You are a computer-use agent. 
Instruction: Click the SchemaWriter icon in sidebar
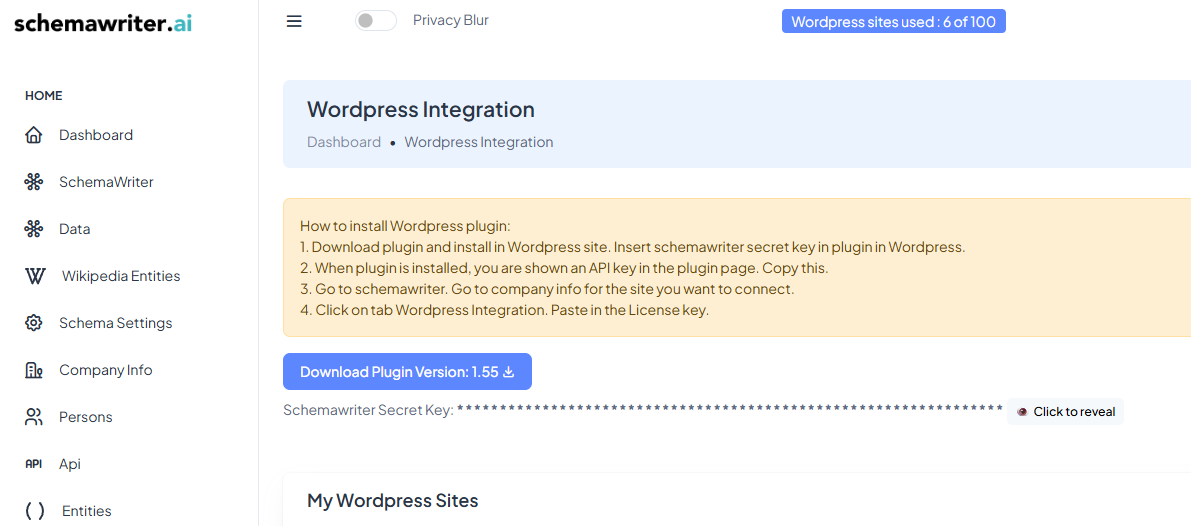(34, 182)
